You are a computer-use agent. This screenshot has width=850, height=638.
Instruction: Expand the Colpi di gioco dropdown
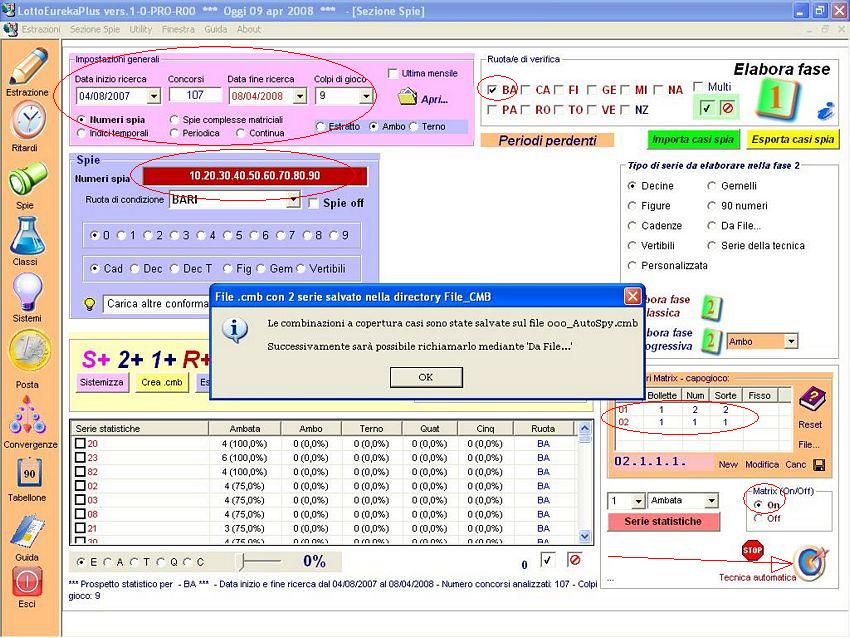pyautogui.click(x=366, y=96)
